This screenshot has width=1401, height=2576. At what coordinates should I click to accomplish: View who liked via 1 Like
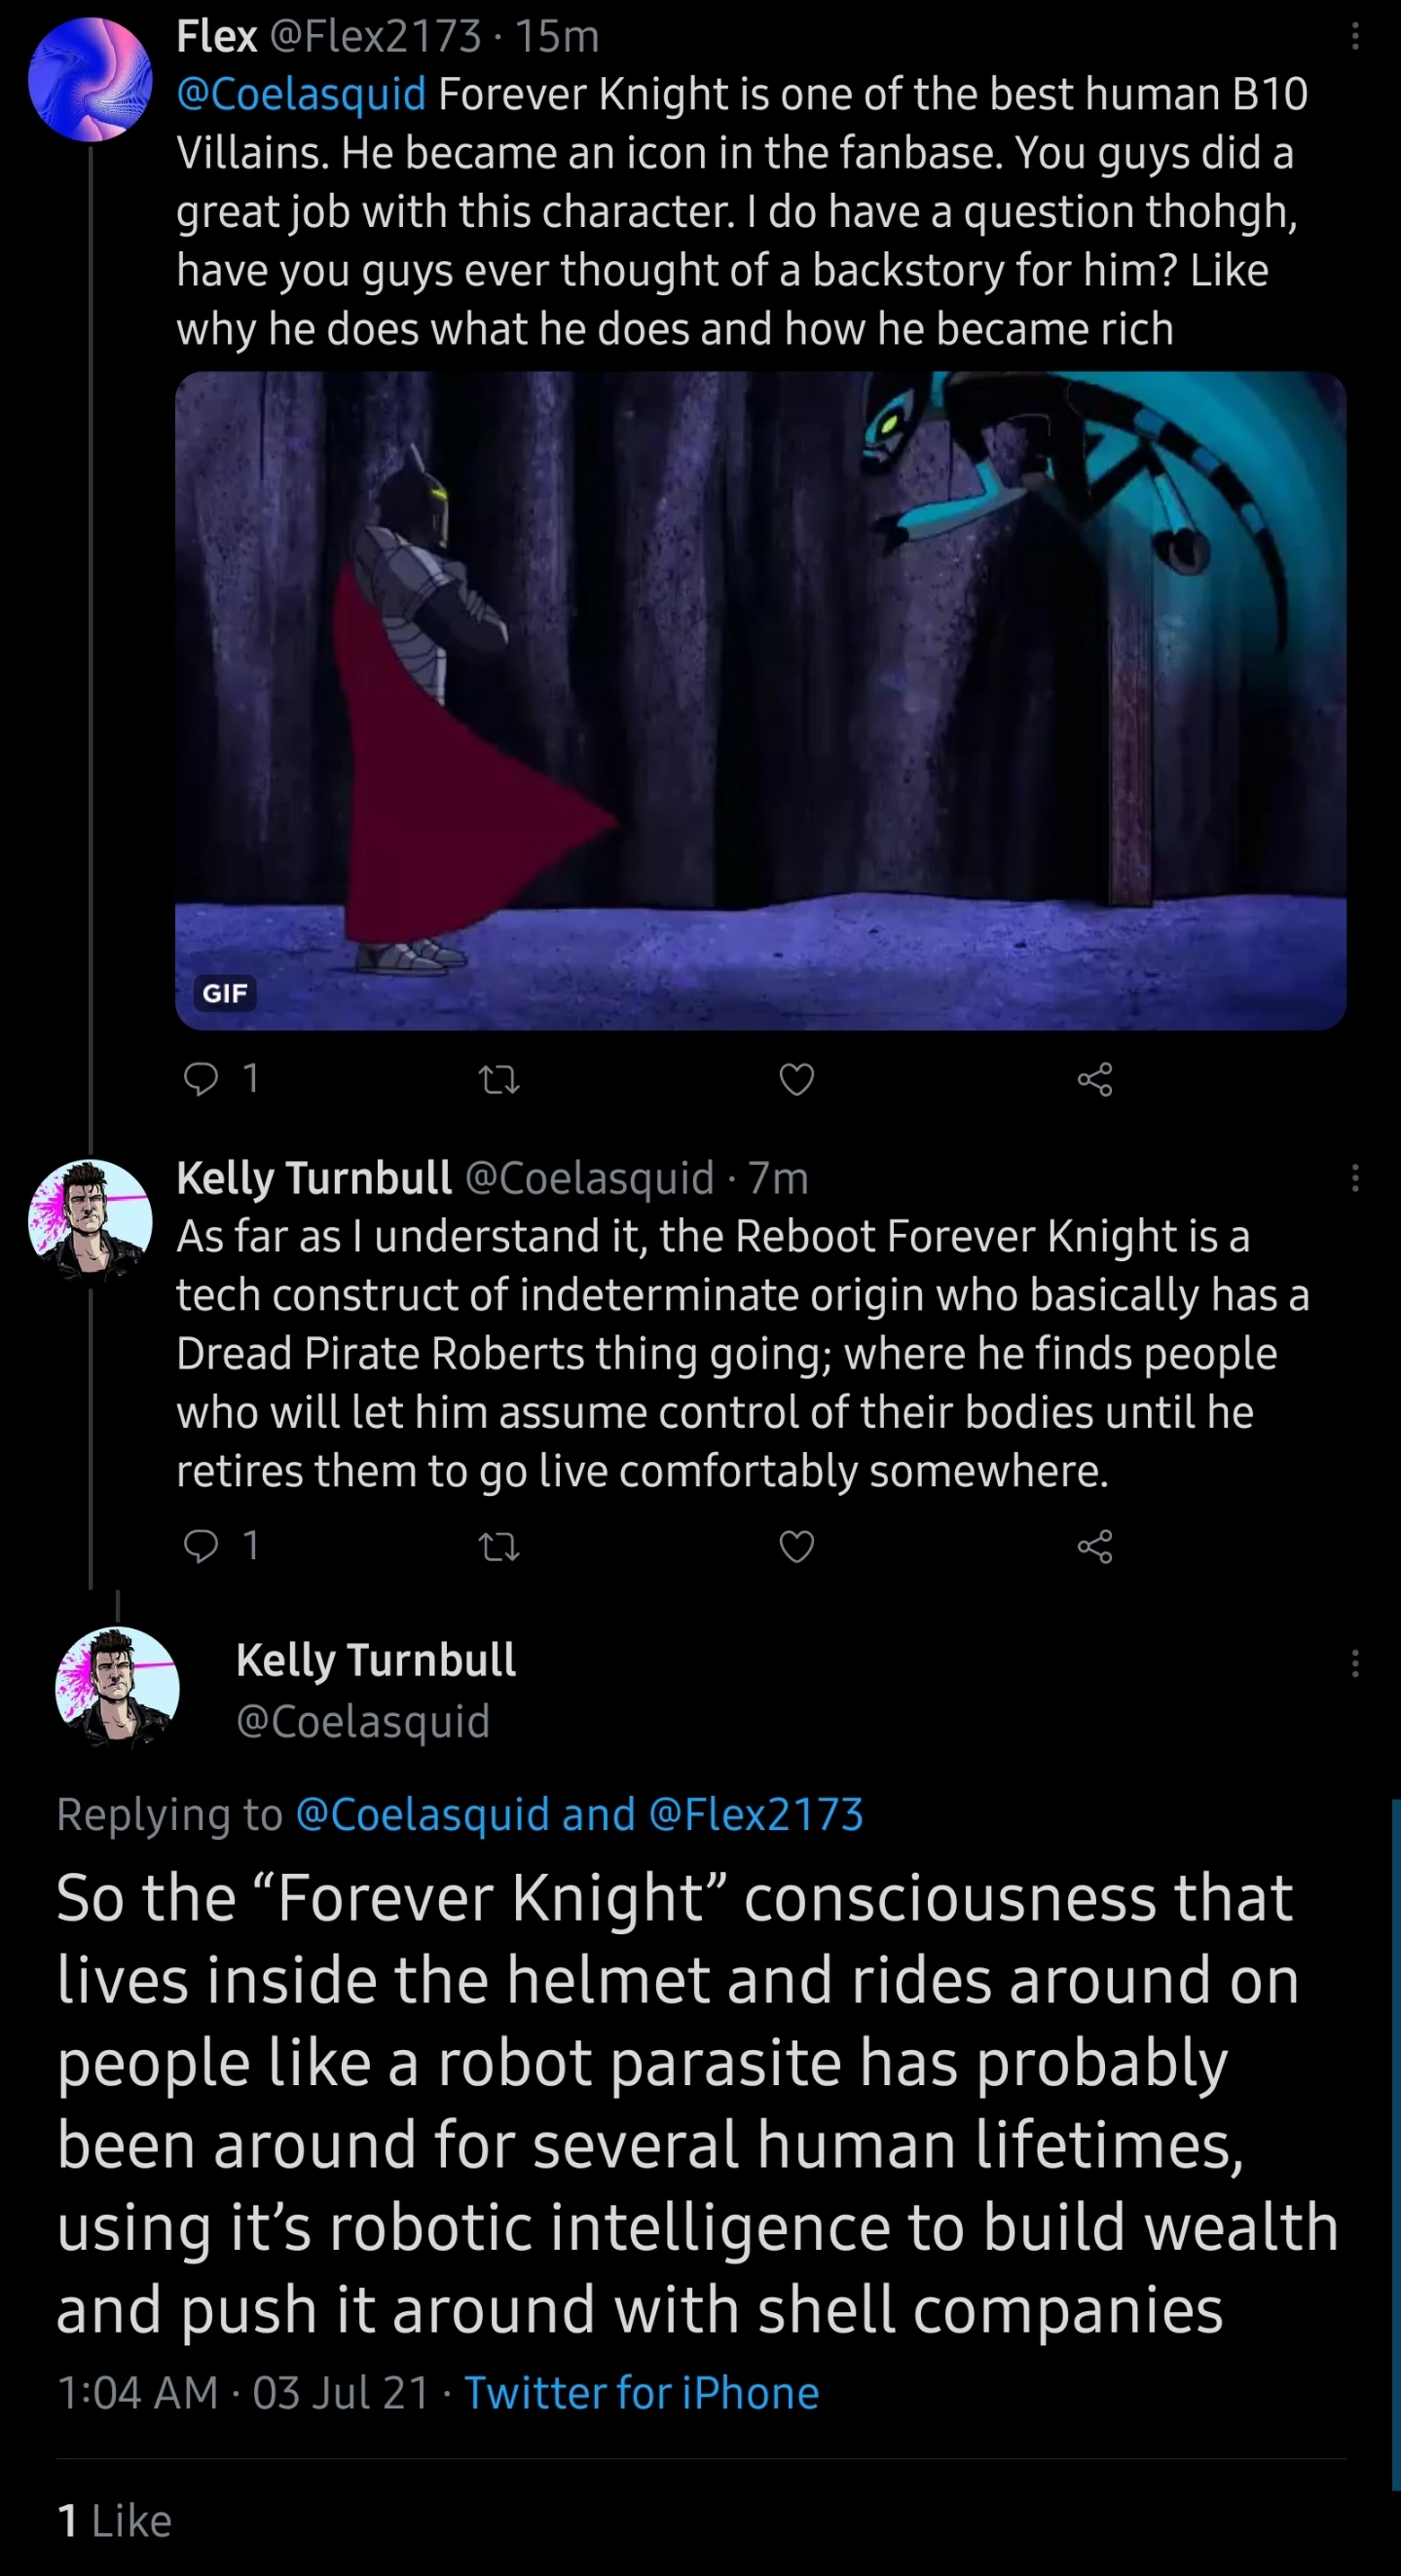[x=115, y=2521]
